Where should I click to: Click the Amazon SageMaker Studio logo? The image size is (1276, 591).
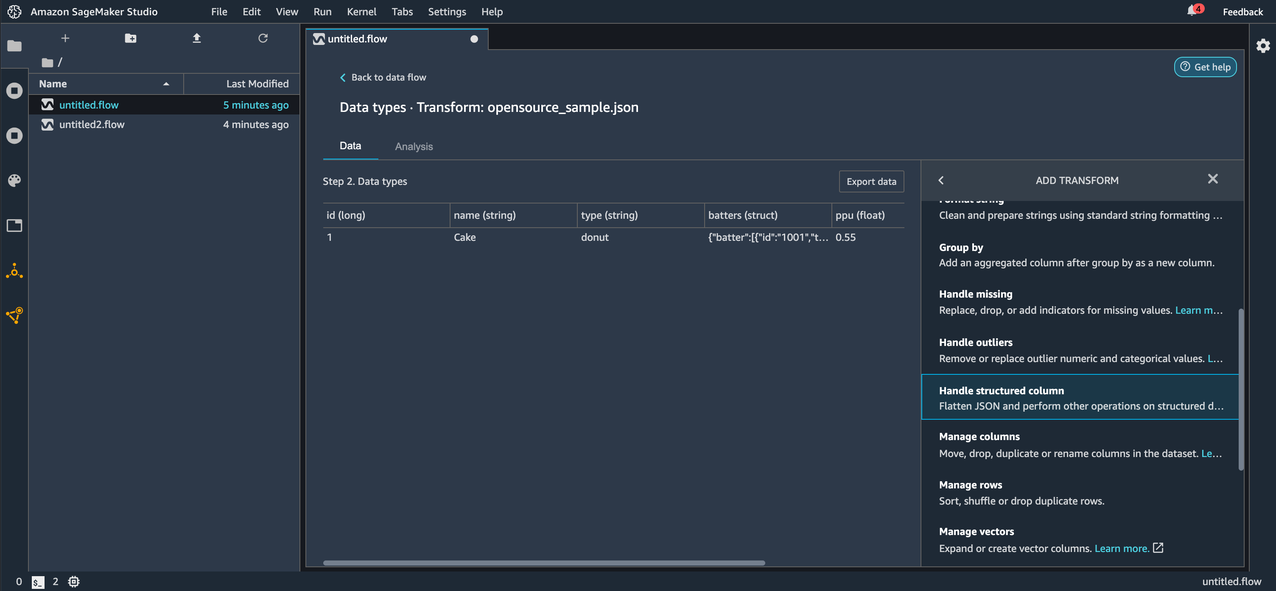(x=14, y=12)
